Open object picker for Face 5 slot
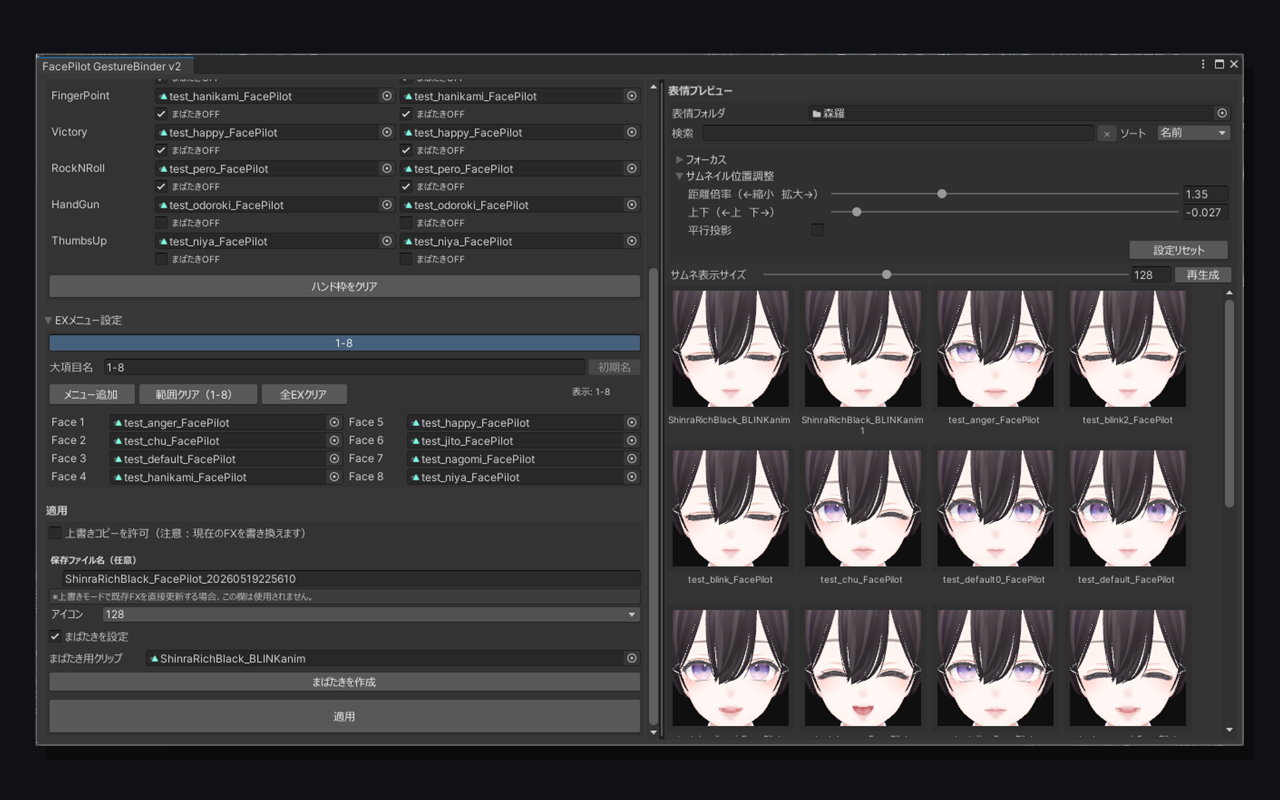This screenshot has height=800, width=1280. coord(632,423)
